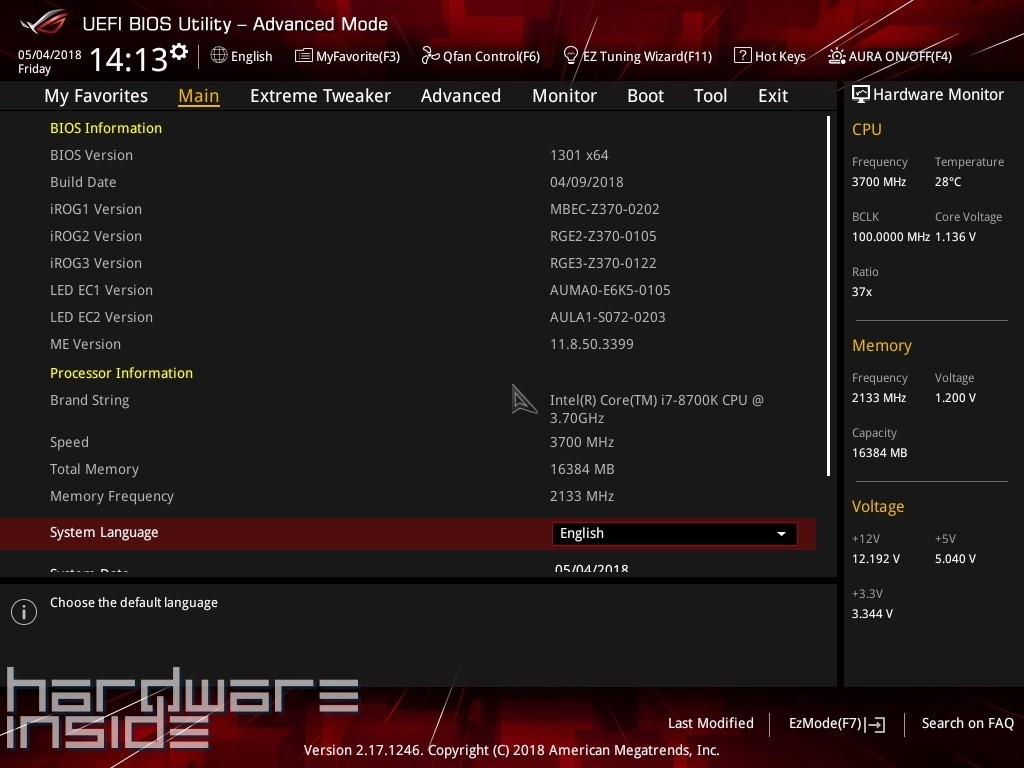Click the BIOS Information section heading

click(x=106, y=128)
